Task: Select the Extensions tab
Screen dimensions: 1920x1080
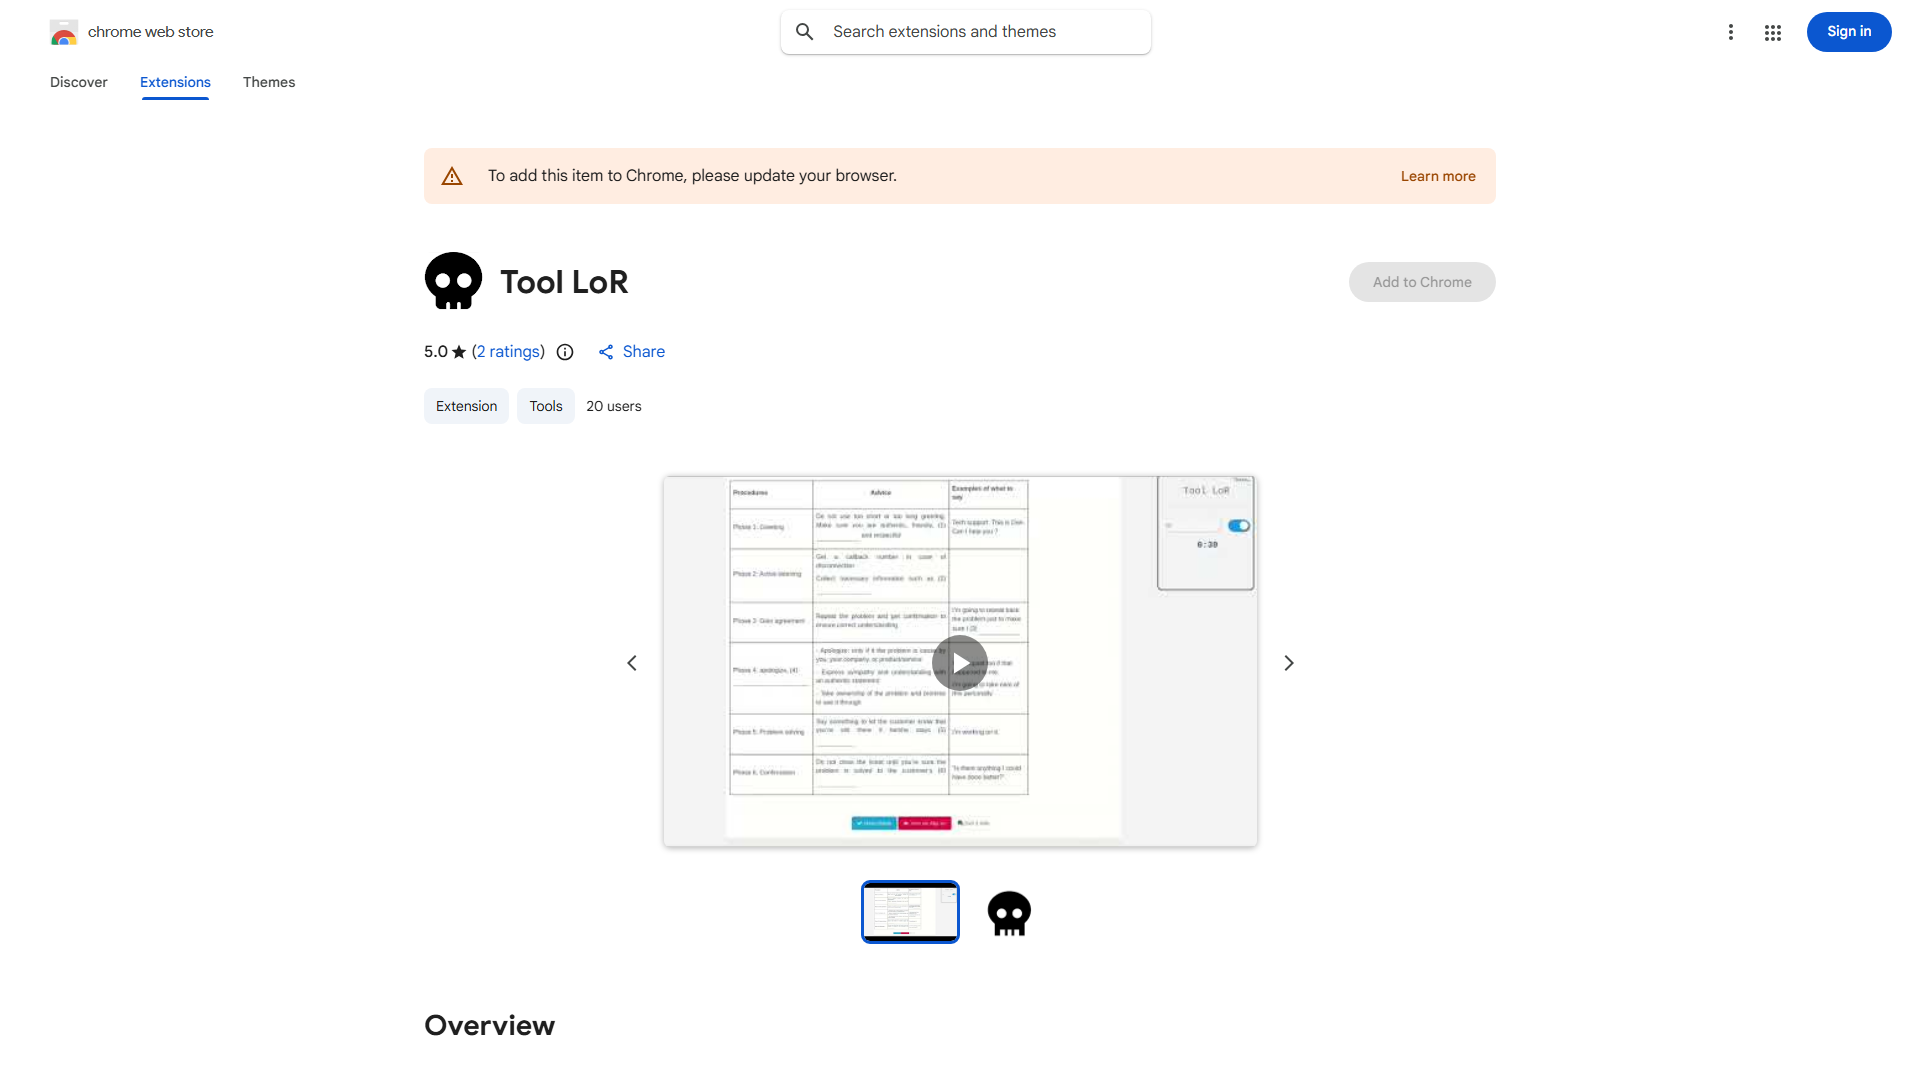Action: [175, 82]
